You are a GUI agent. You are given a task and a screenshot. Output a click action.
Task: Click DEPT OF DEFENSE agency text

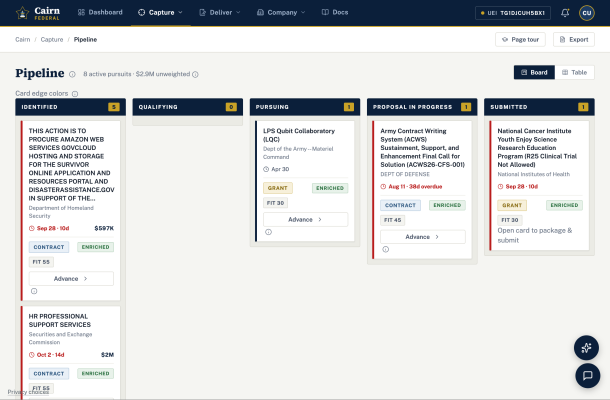[405, 174]
